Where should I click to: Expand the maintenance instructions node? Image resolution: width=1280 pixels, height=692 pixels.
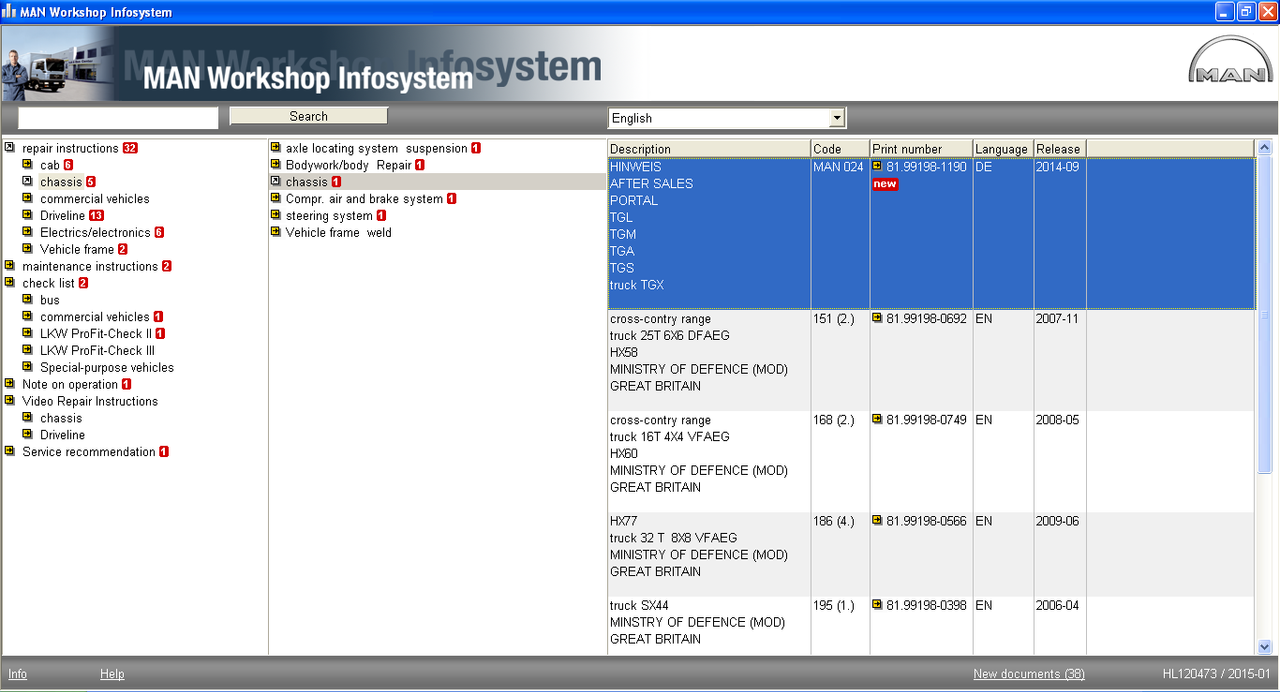click(x=9, y=266)
